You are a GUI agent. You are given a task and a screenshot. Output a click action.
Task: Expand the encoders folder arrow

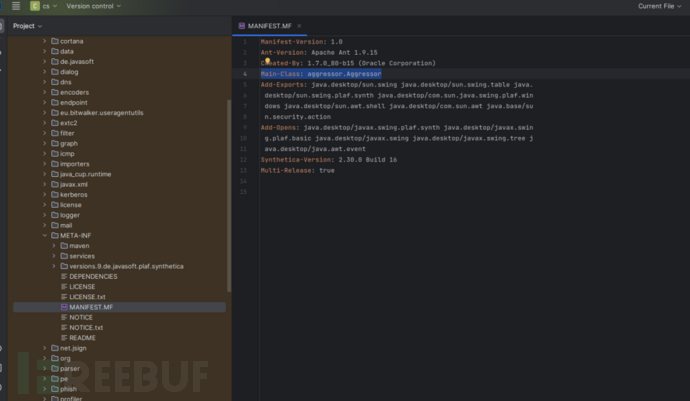(44, 92)
